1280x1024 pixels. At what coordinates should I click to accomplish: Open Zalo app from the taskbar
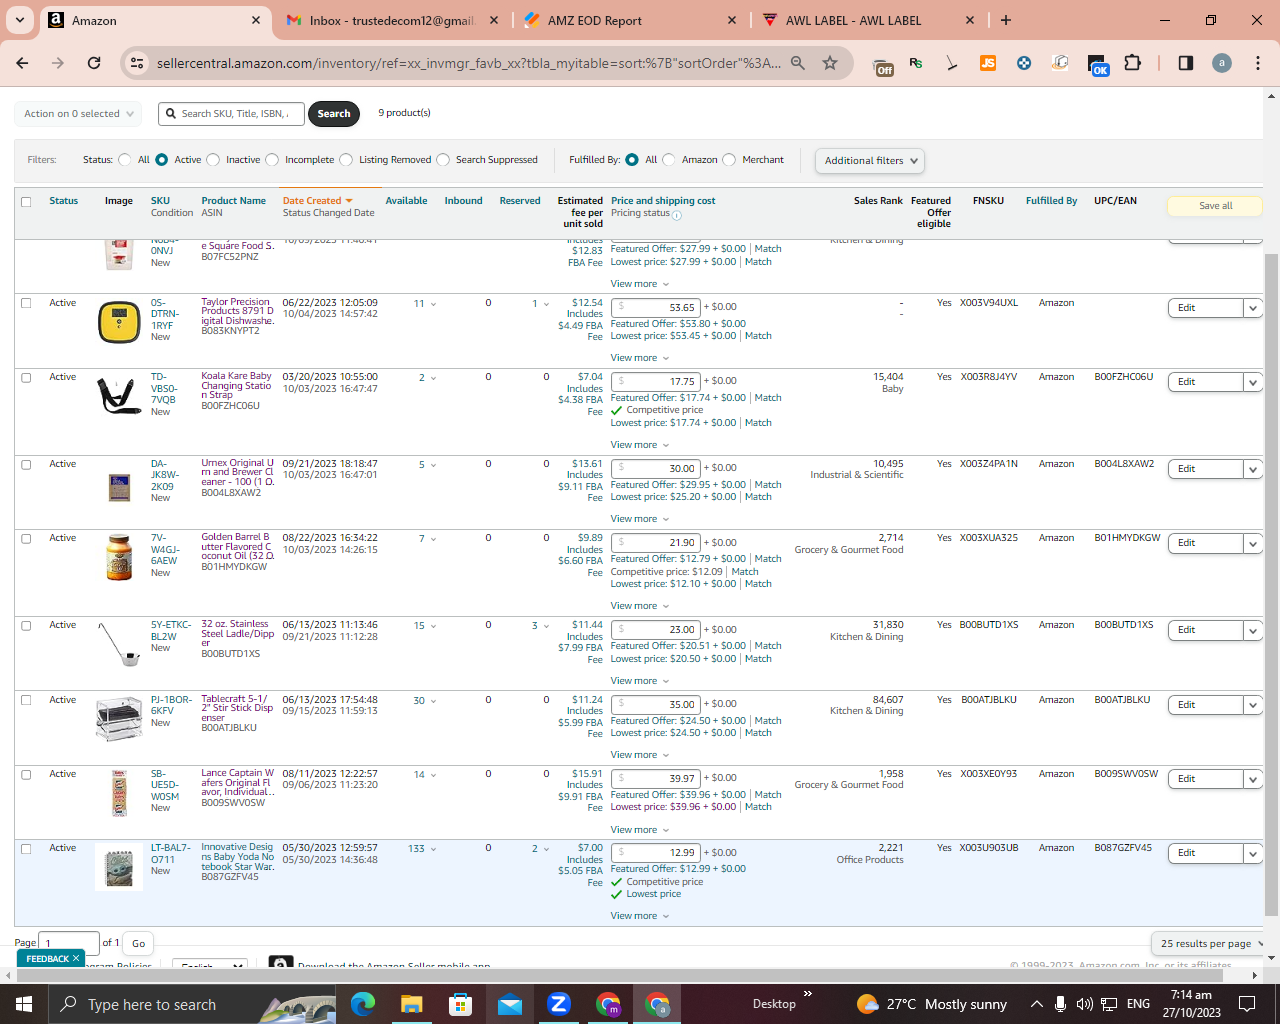[559, 1004]
